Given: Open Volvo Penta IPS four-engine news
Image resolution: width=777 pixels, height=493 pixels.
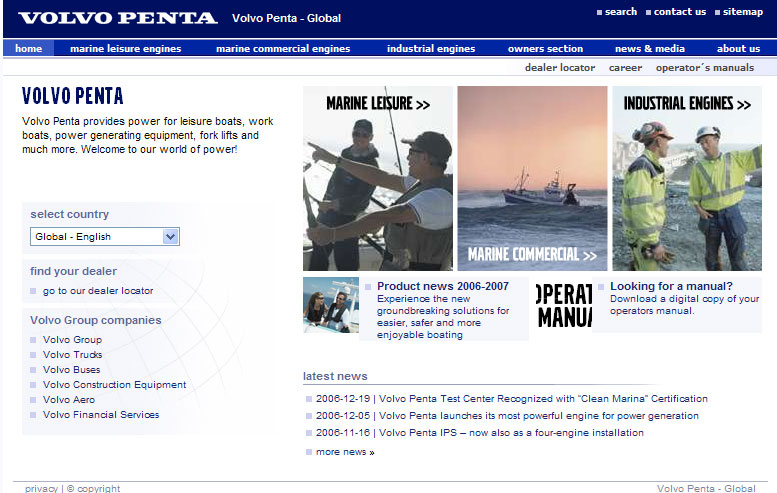Looking at the screenshot, I should (480, 433).
